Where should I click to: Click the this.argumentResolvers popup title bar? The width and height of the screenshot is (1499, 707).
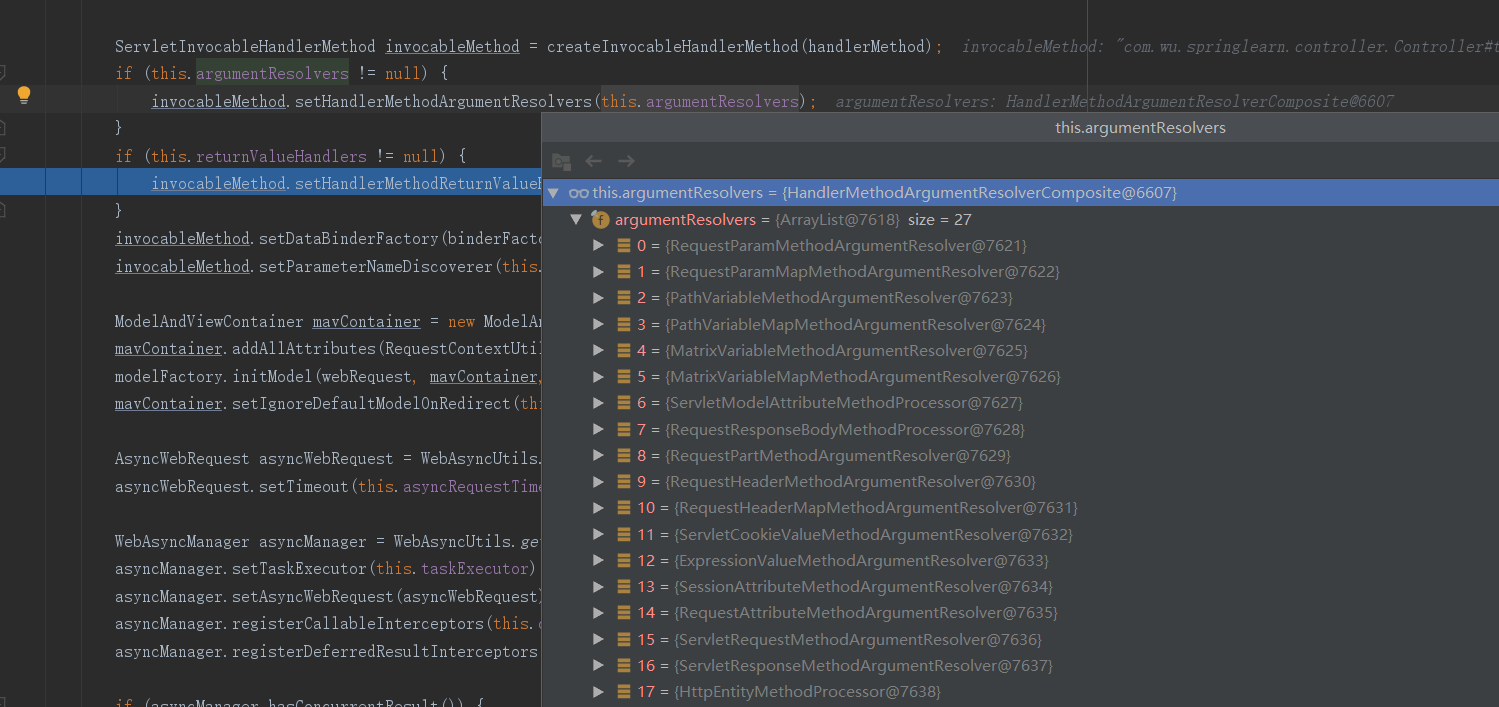(1020, 128)
